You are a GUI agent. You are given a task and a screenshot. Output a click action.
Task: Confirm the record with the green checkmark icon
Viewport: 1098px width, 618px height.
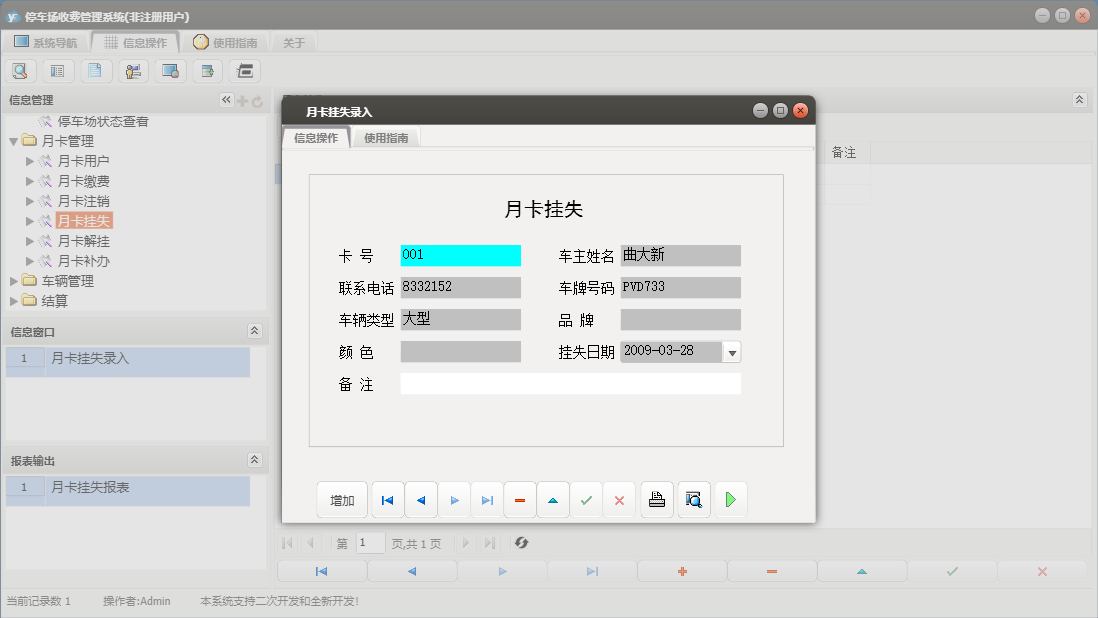(x=587, y=499)
